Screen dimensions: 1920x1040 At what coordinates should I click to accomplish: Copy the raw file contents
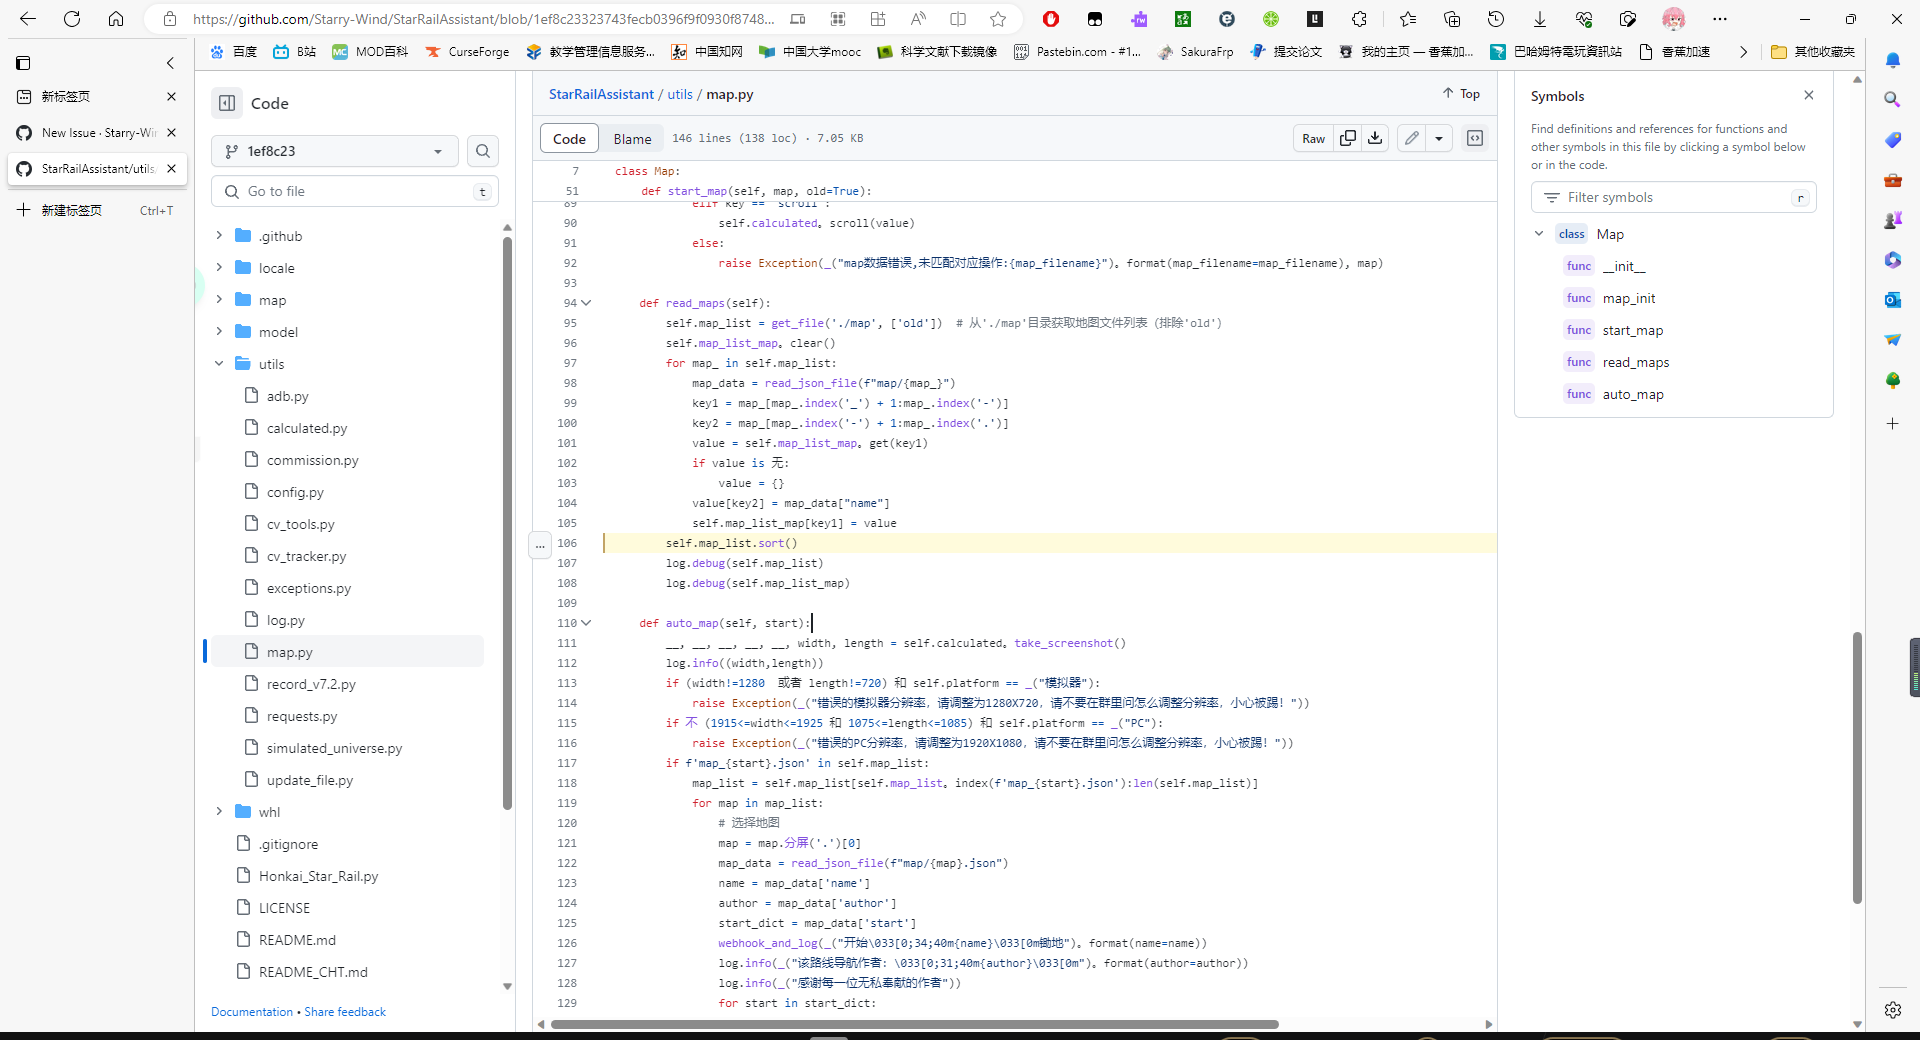1347,138
